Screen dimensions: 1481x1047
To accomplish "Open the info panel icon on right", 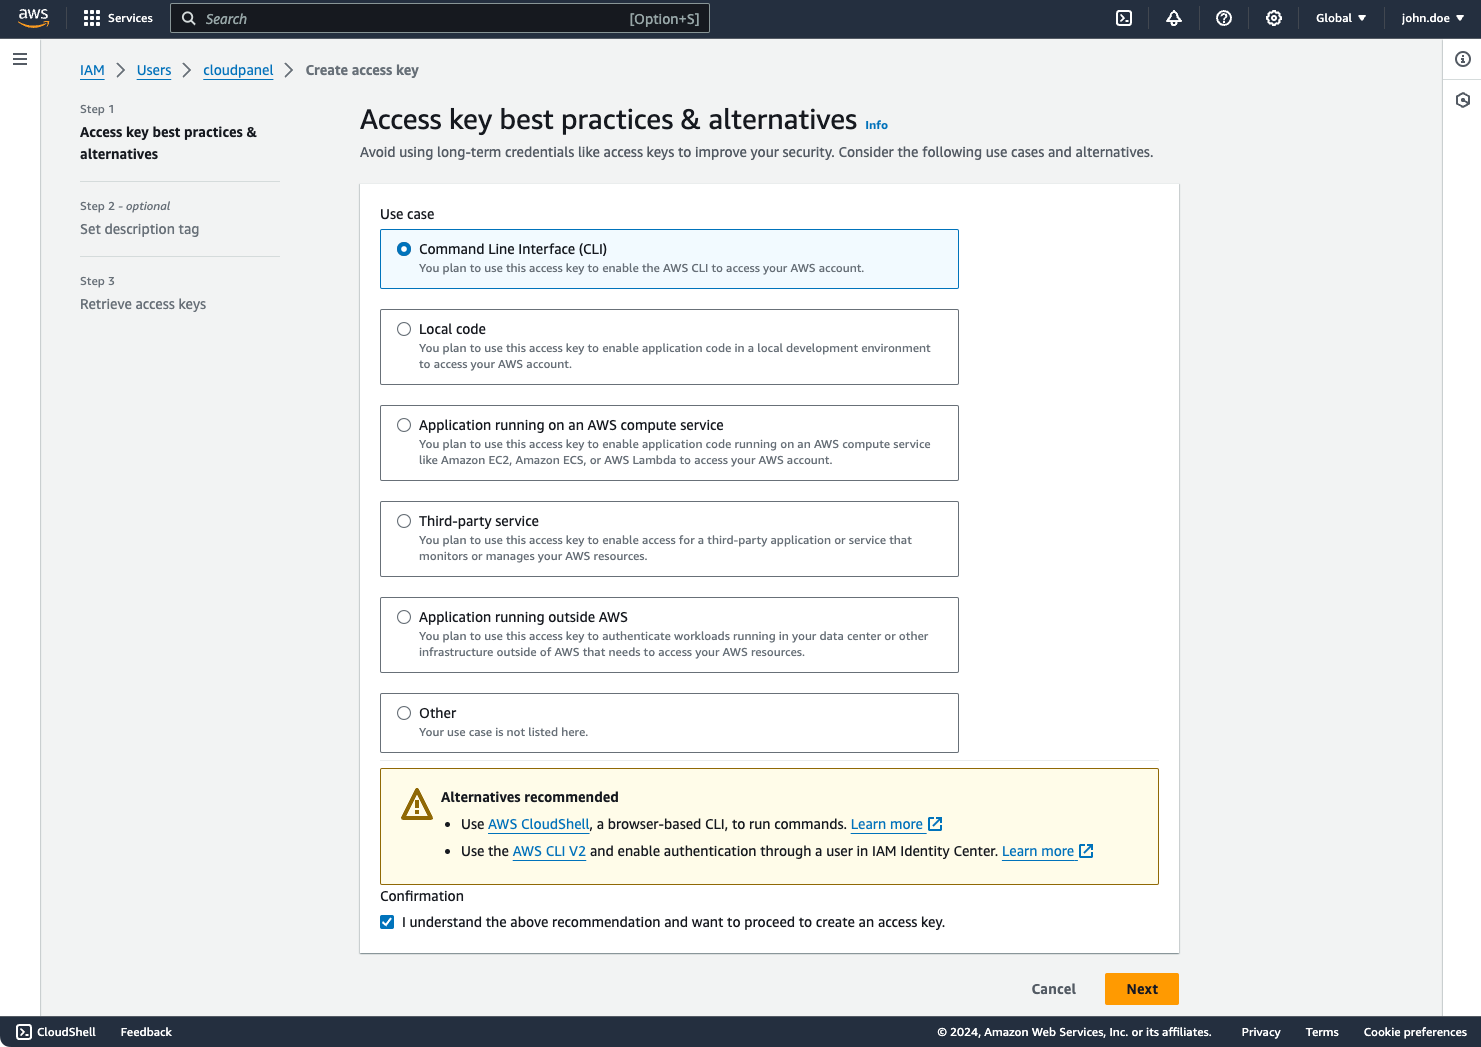I will pos(1463,59).
